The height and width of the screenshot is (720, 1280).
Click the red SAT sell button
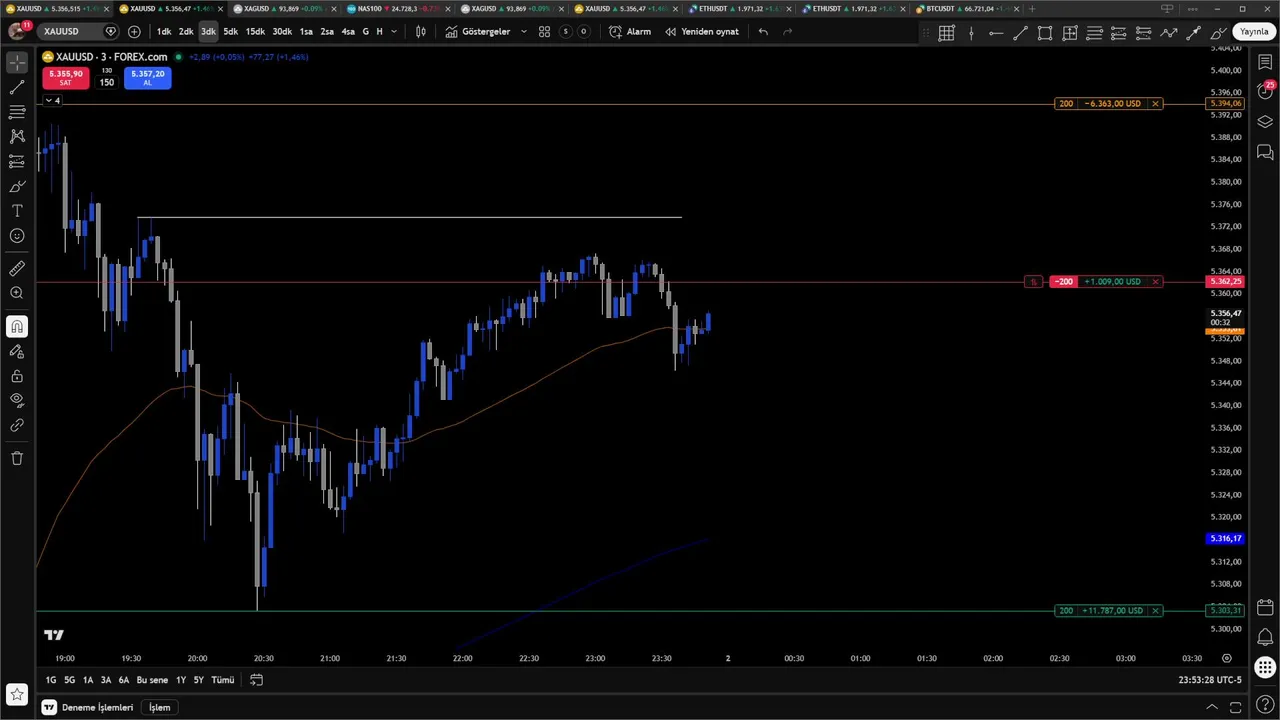(x=65, y=78)
